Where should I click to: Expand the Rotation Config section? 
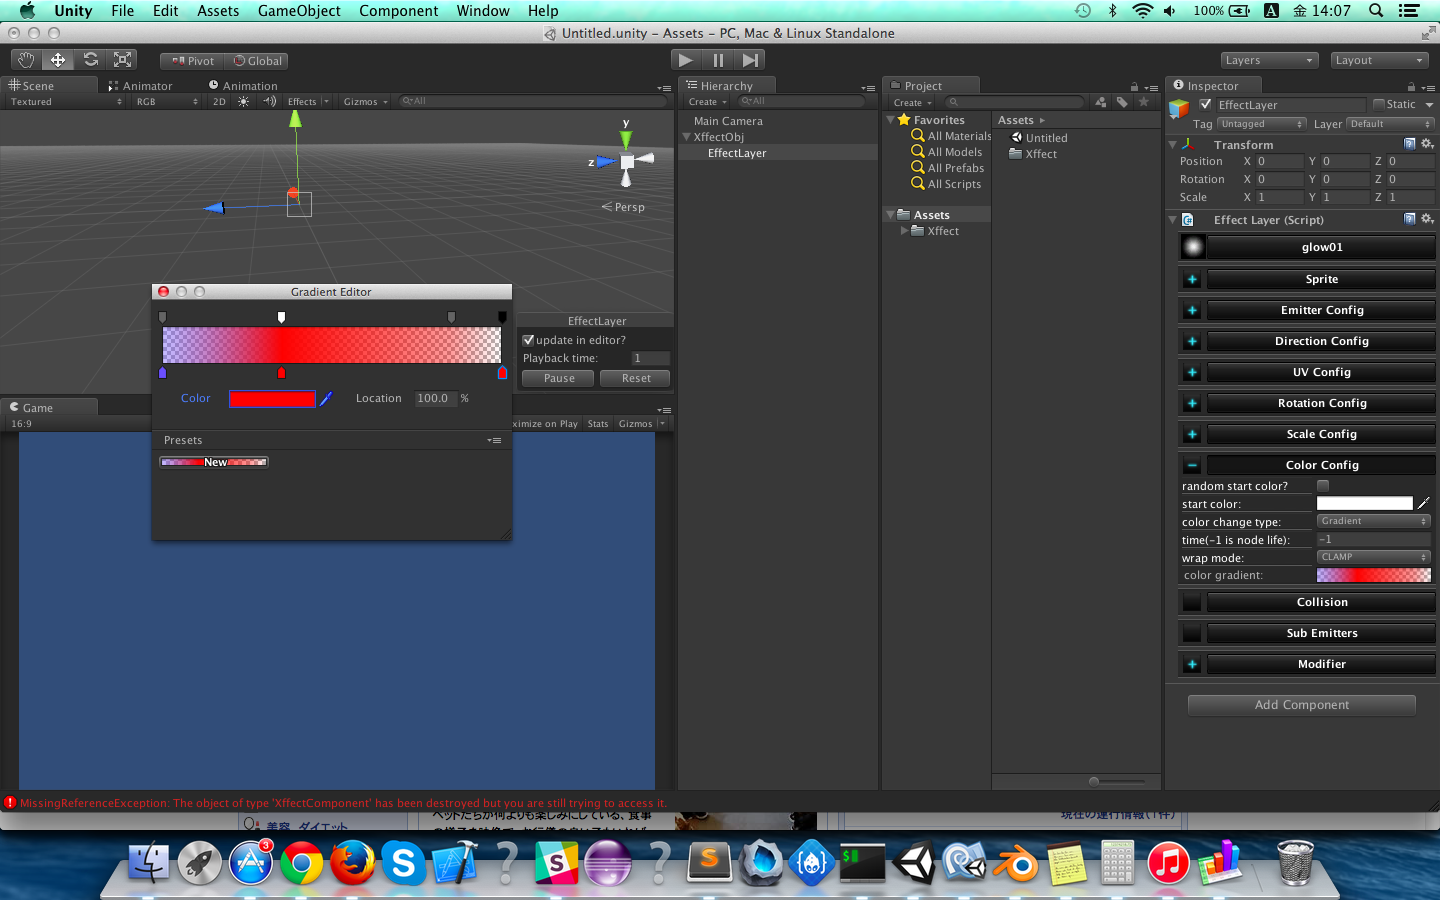(x=1192, y=403)
